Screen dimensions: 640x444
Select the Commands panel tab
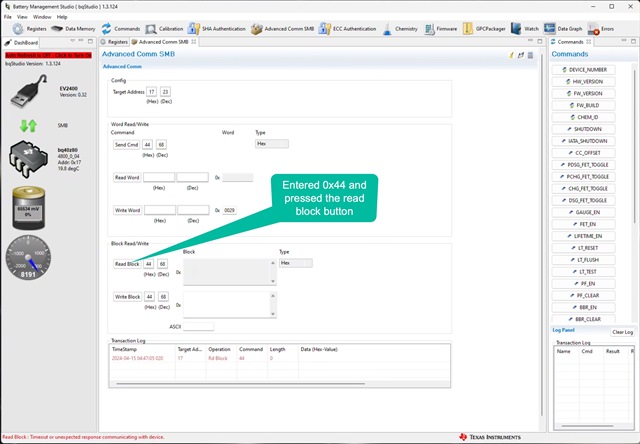(570, 42)
